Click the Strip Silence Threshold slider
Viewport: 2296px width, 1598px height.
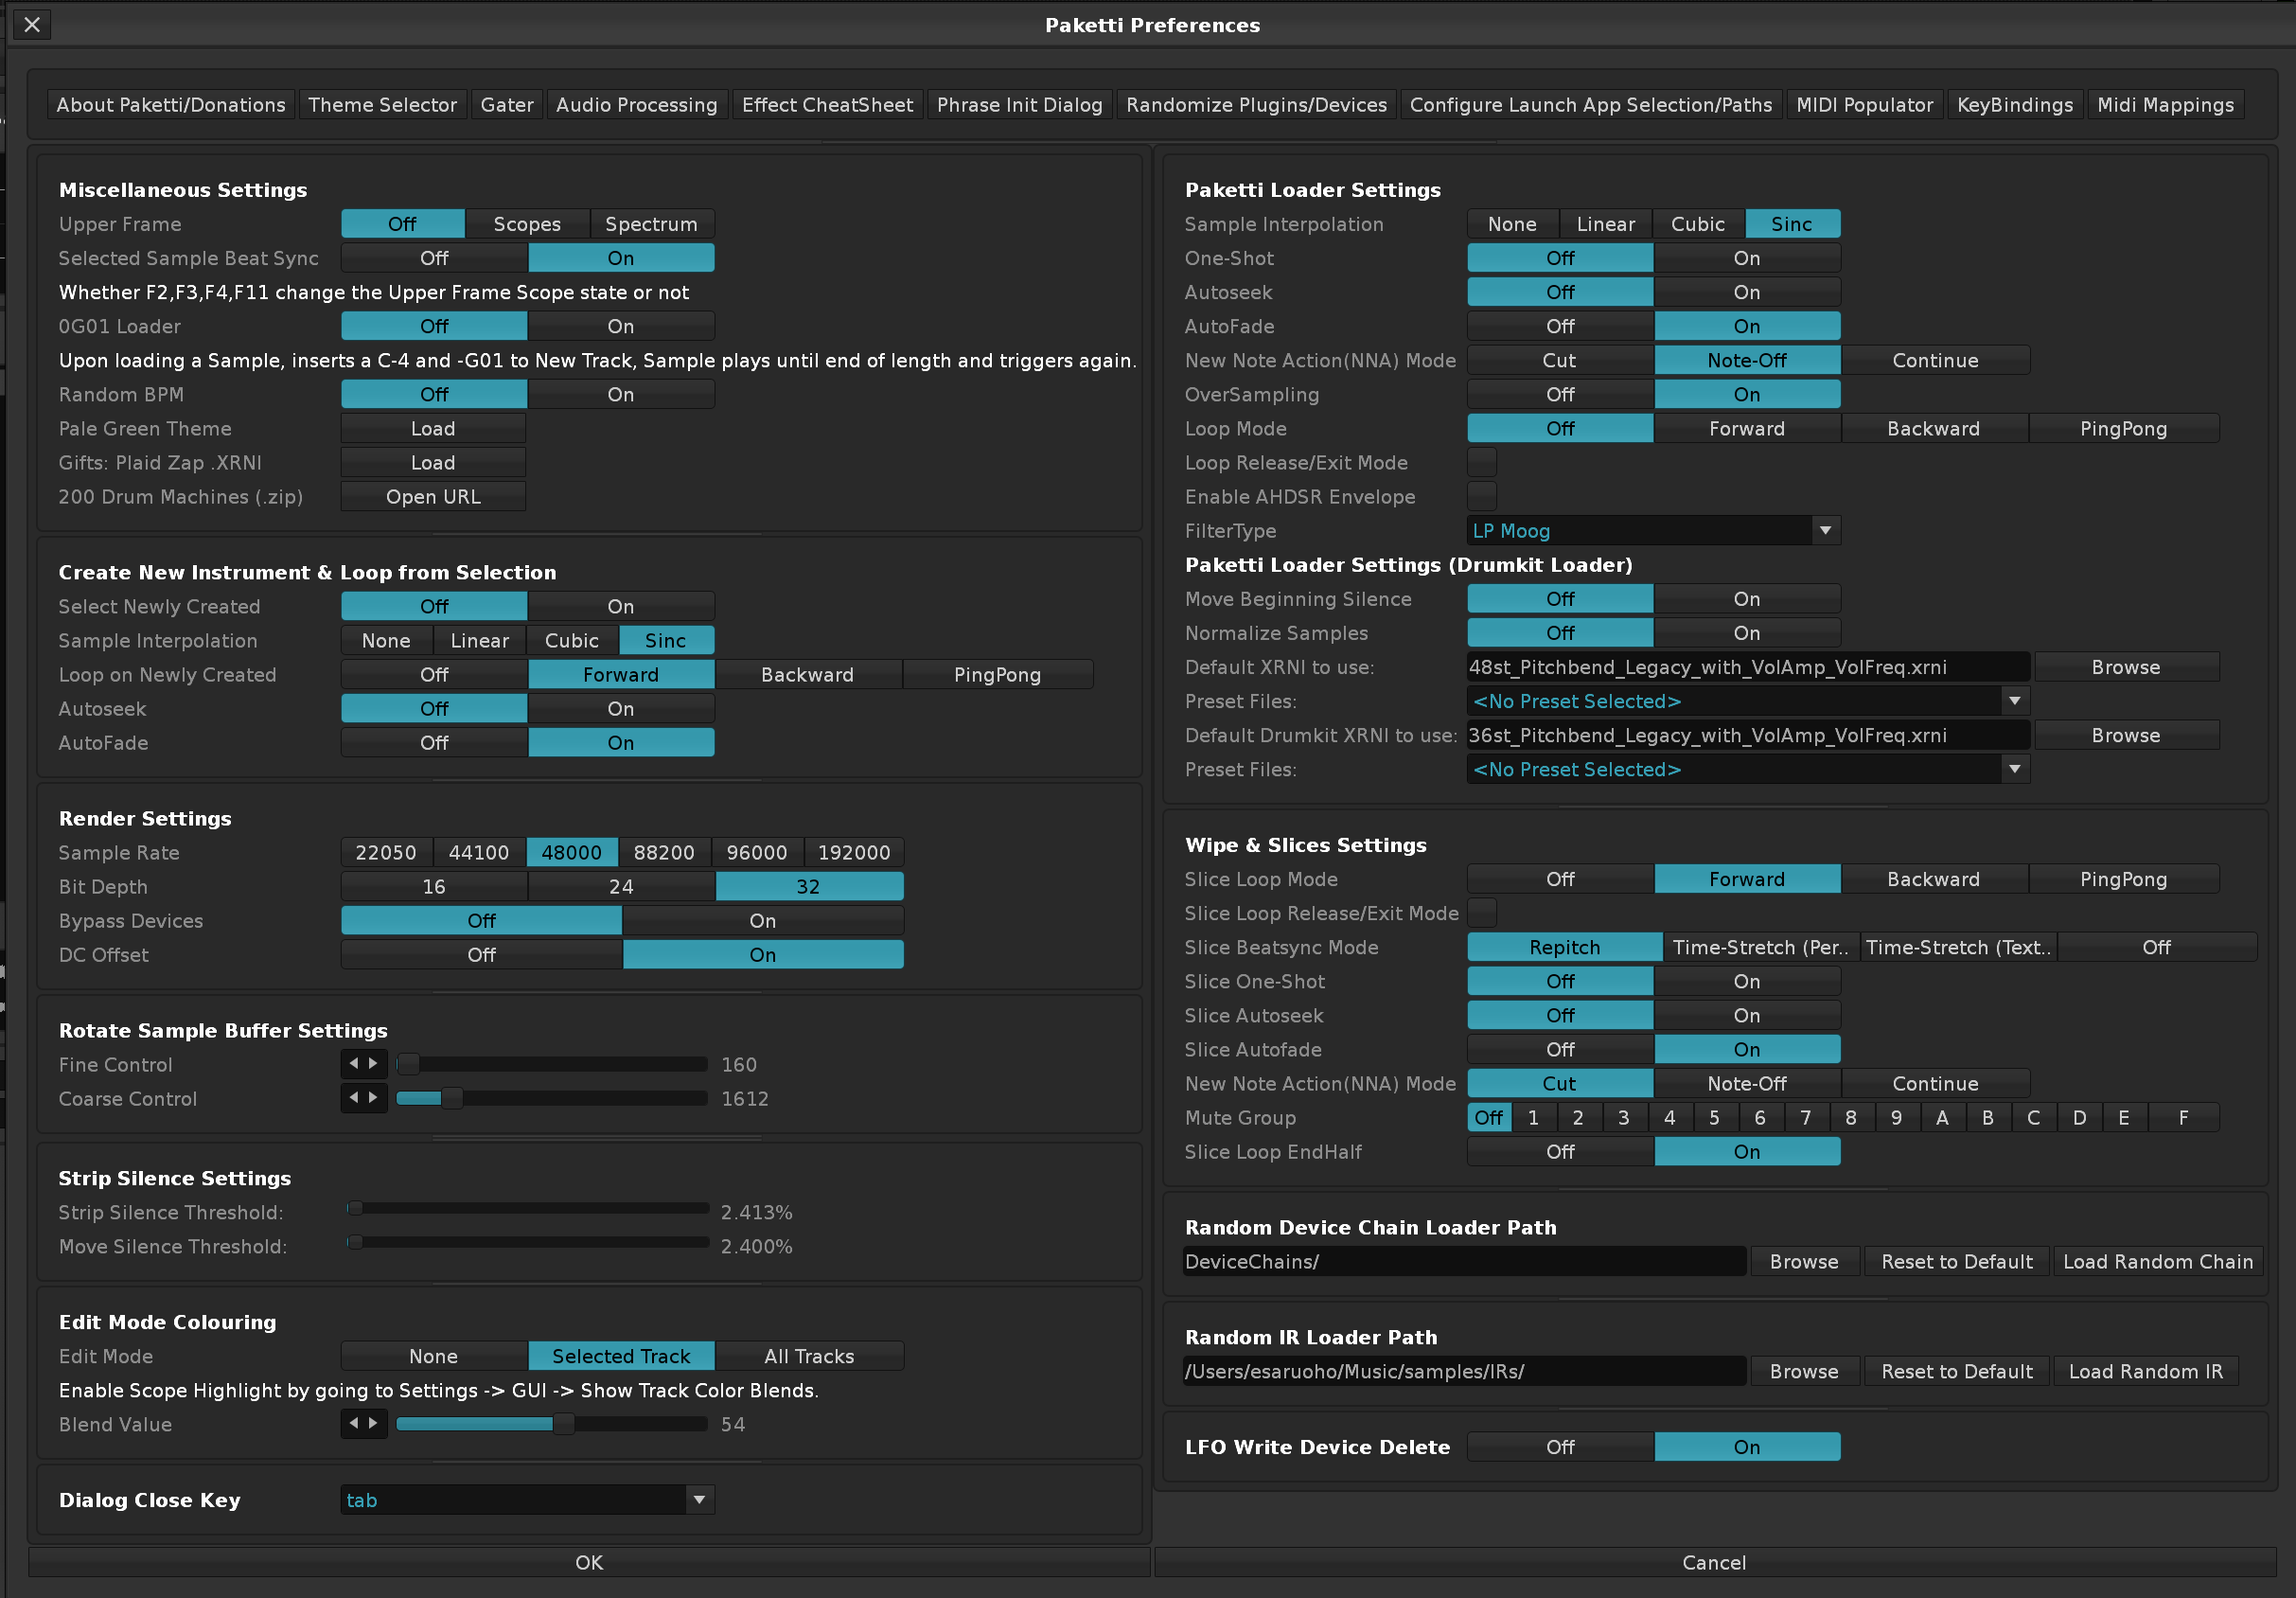(530, 1210)
